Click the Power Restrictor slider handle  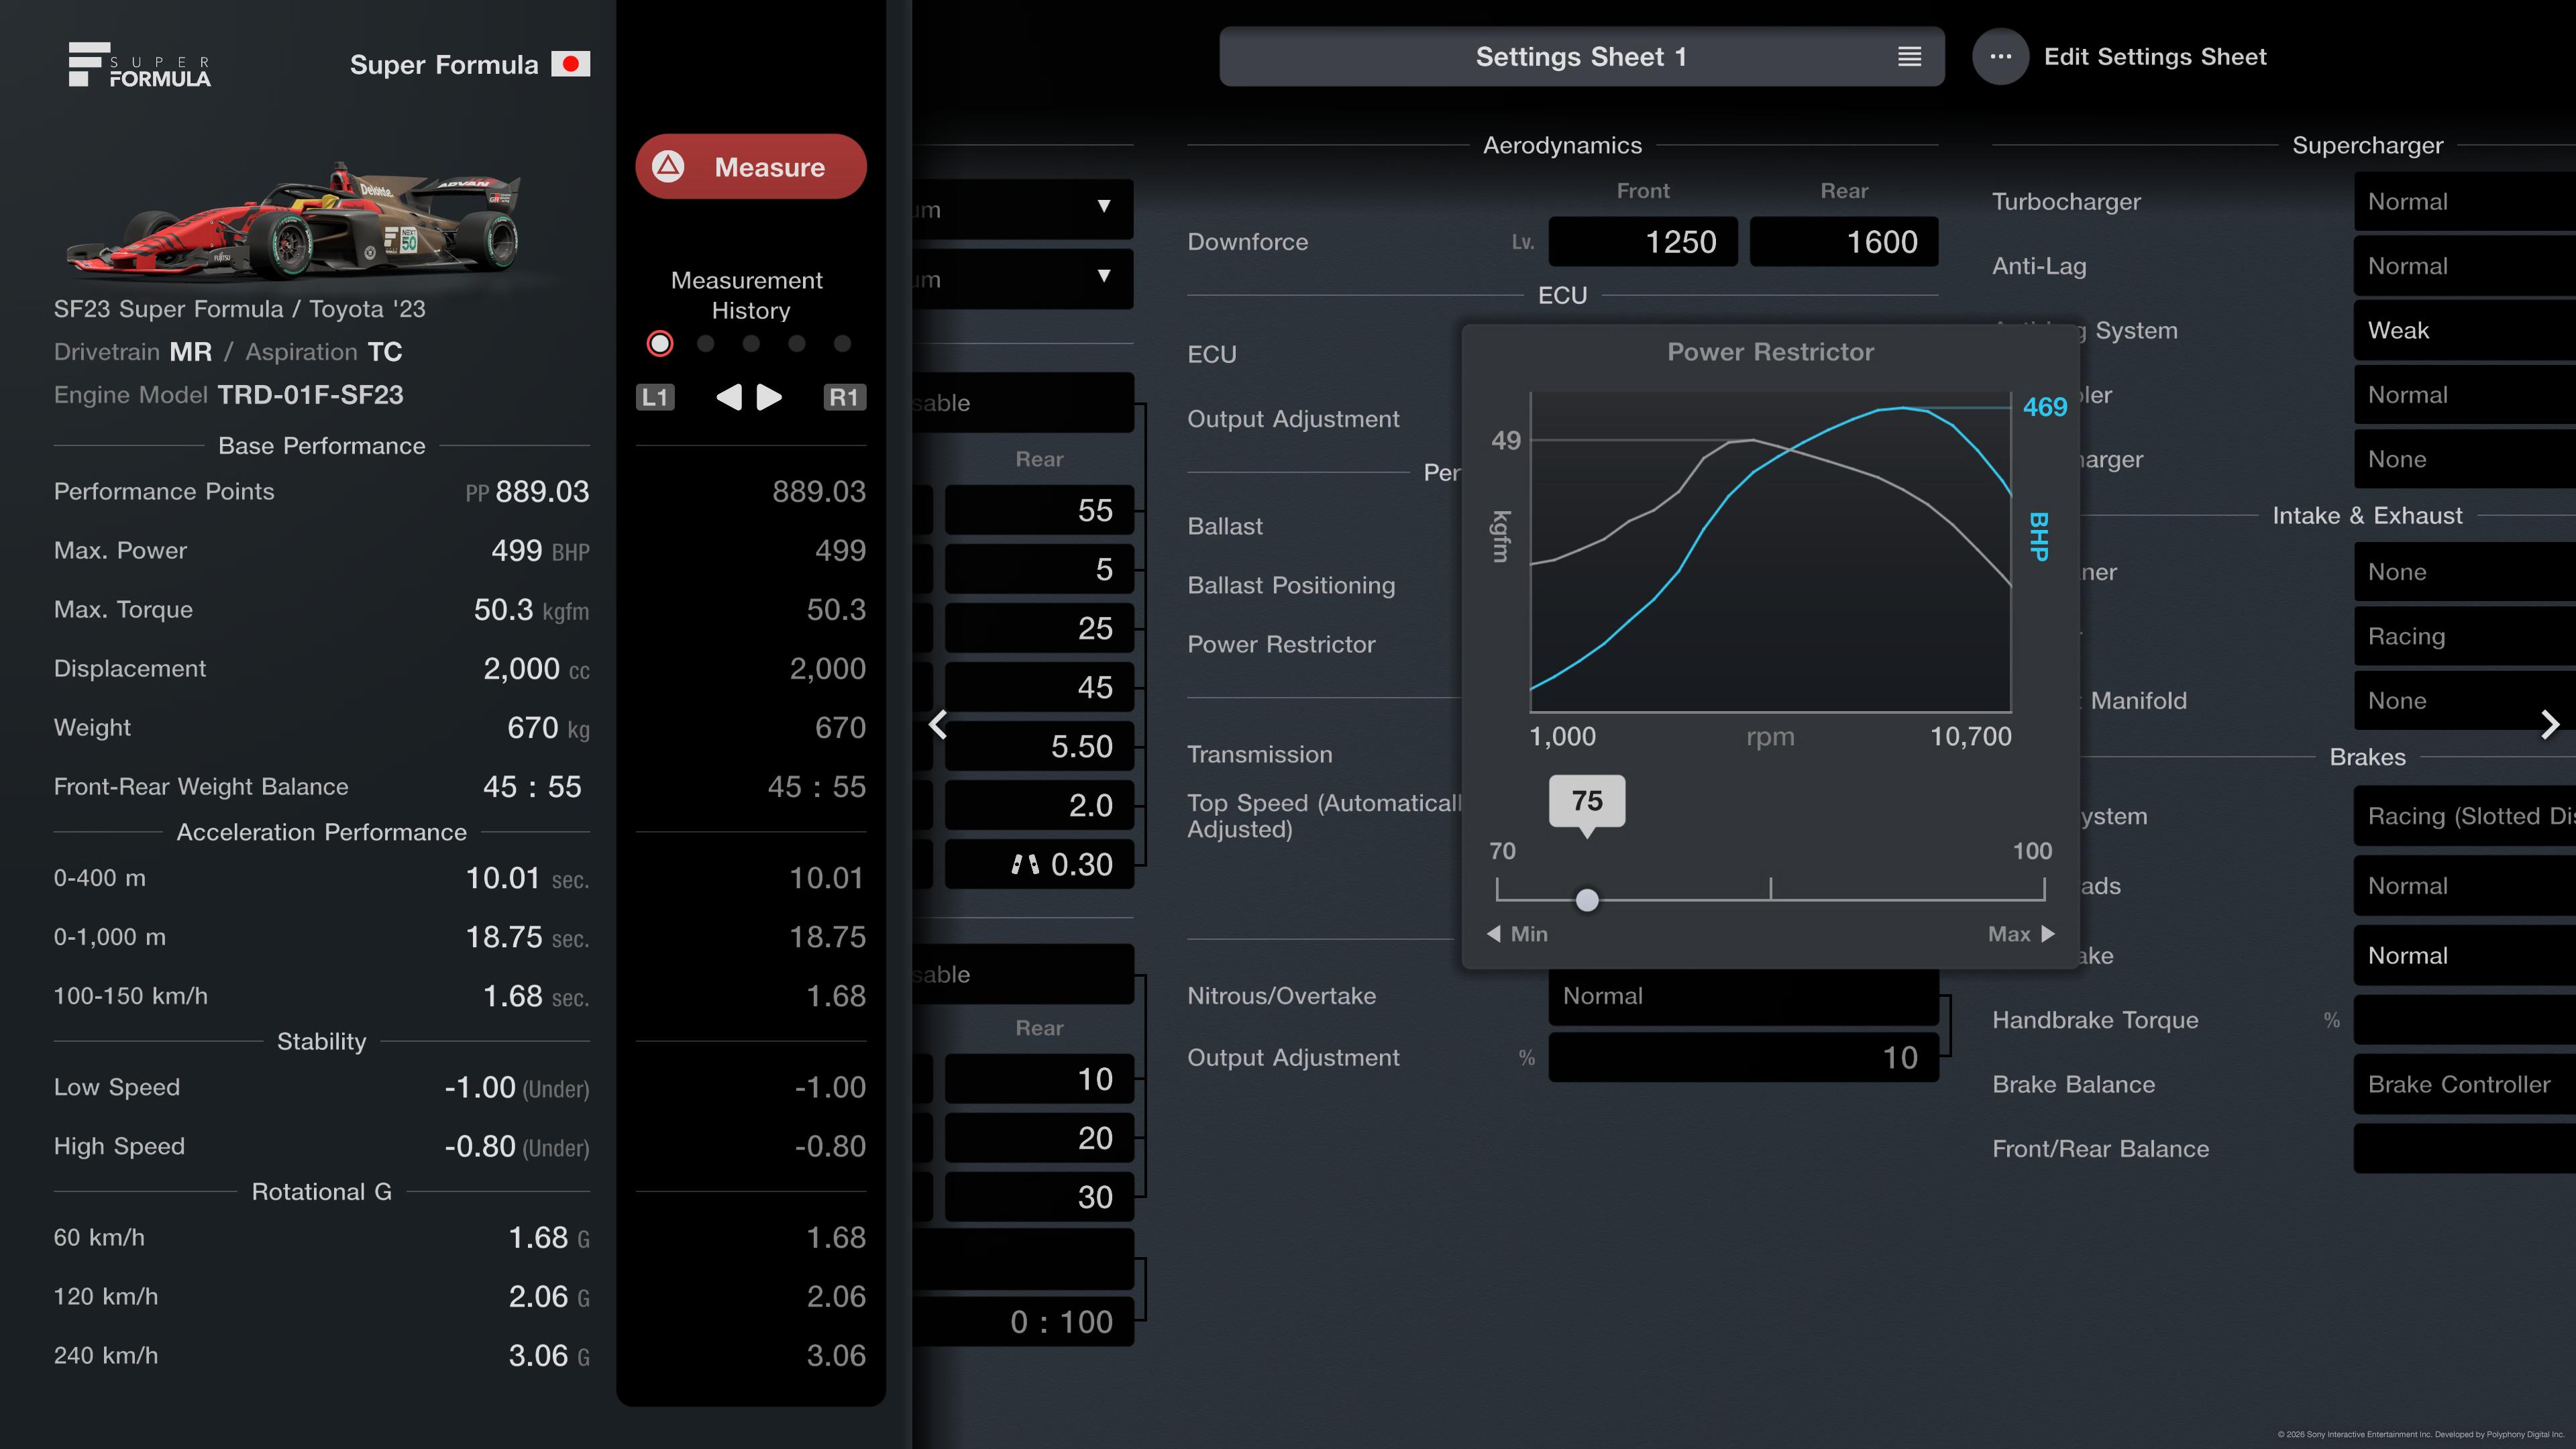[1587, 900]
